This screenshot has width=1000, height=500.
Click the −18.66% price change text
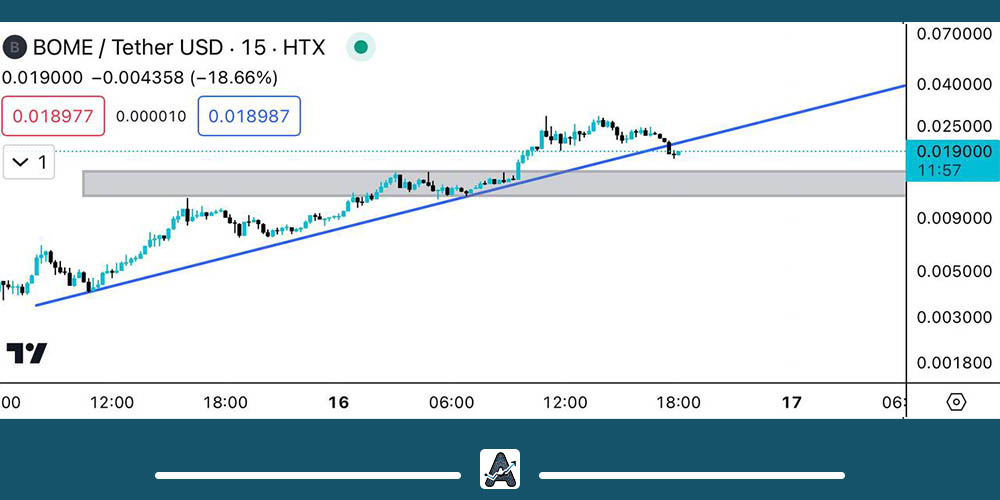click(x=234, y=77)
